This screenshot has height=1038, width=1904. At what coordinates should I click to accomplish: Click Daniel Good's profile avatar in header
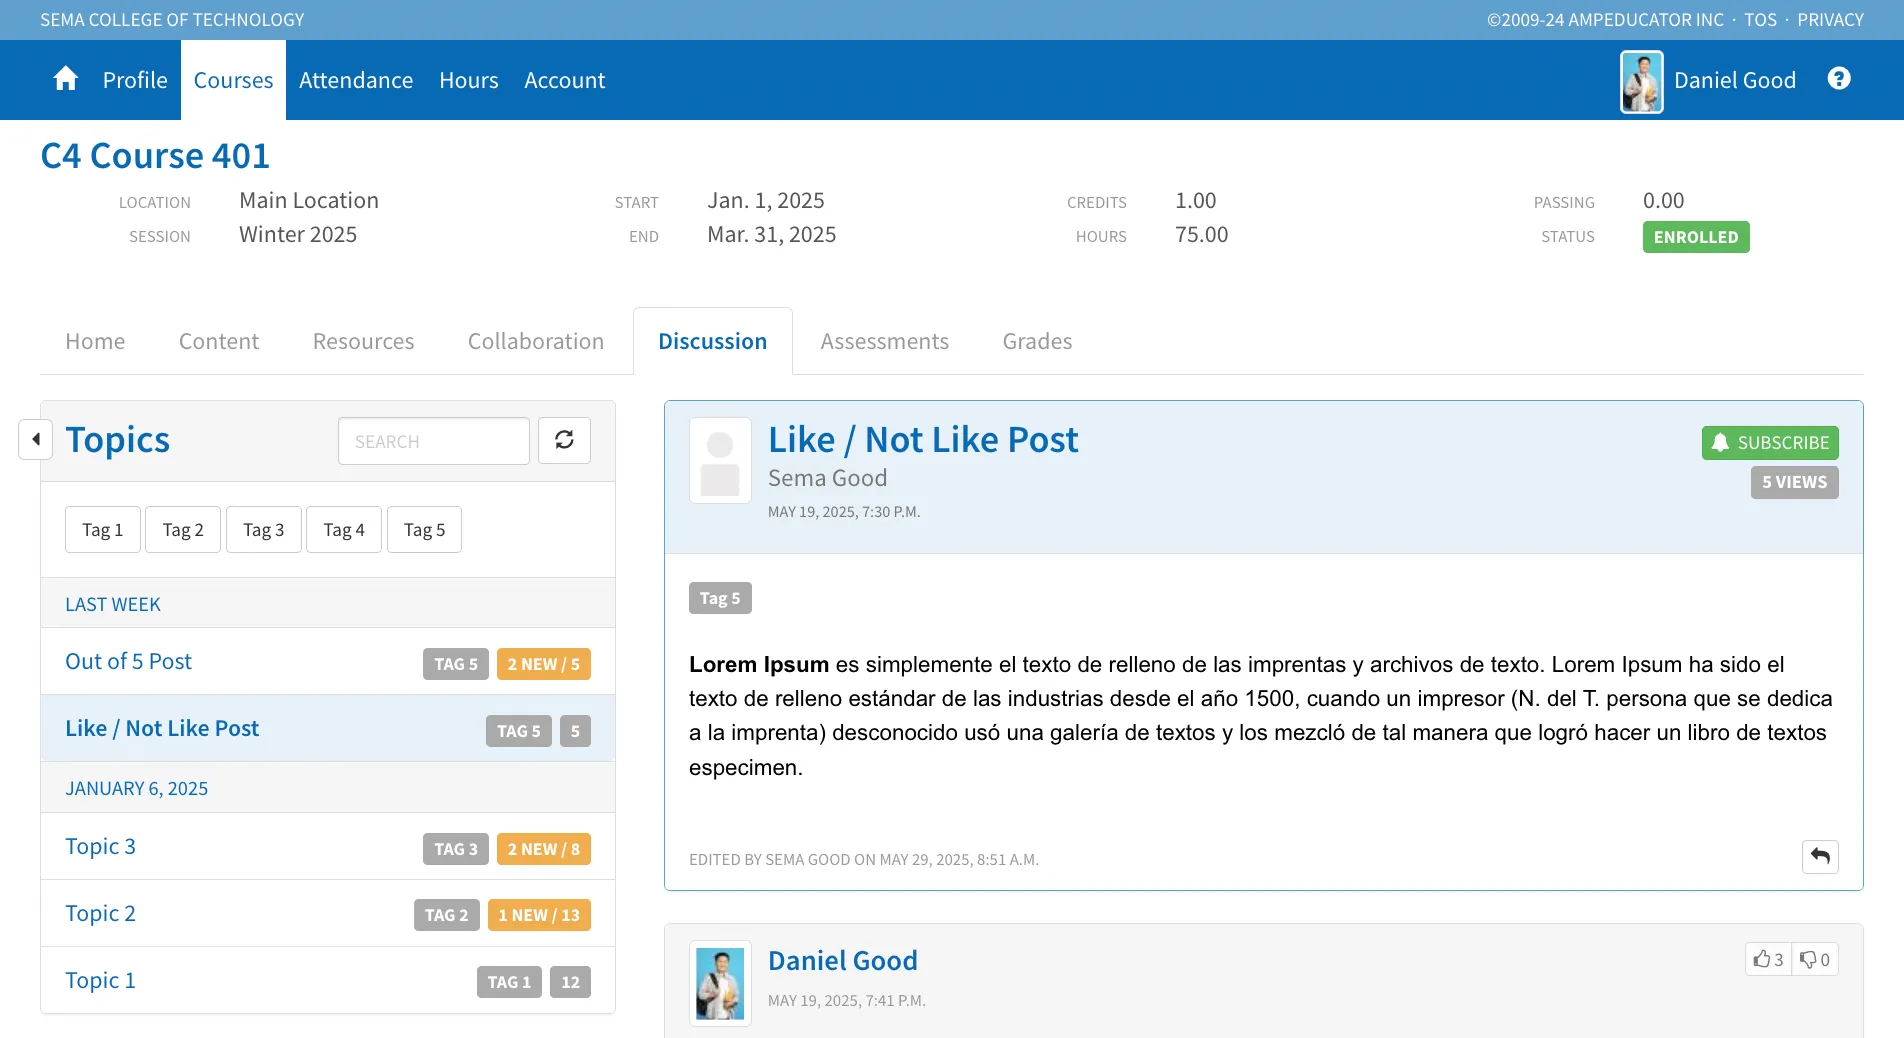coord(1642,81)
